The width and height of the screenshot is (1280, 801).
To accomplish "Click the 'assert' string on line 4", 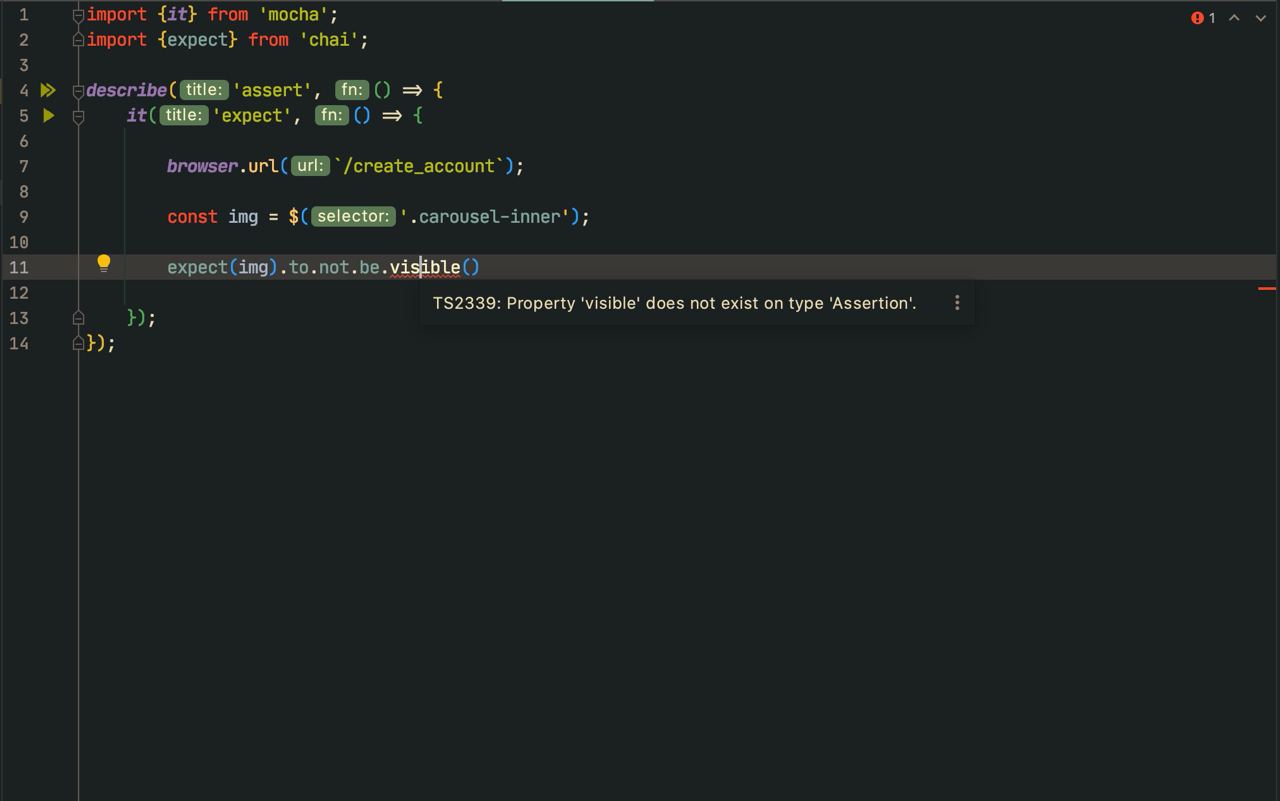I will click(x=272, y=90).
